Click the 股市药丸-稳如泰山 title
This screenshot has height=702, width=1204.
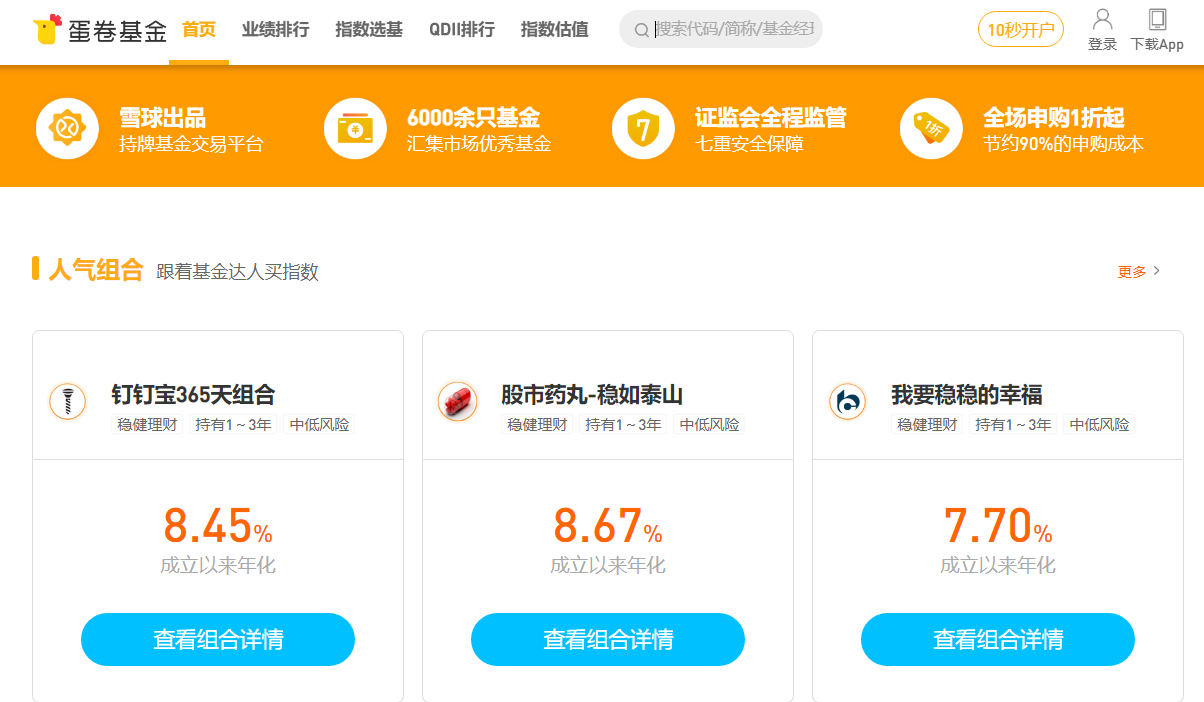pyautogui.click(x=592, y=394)
